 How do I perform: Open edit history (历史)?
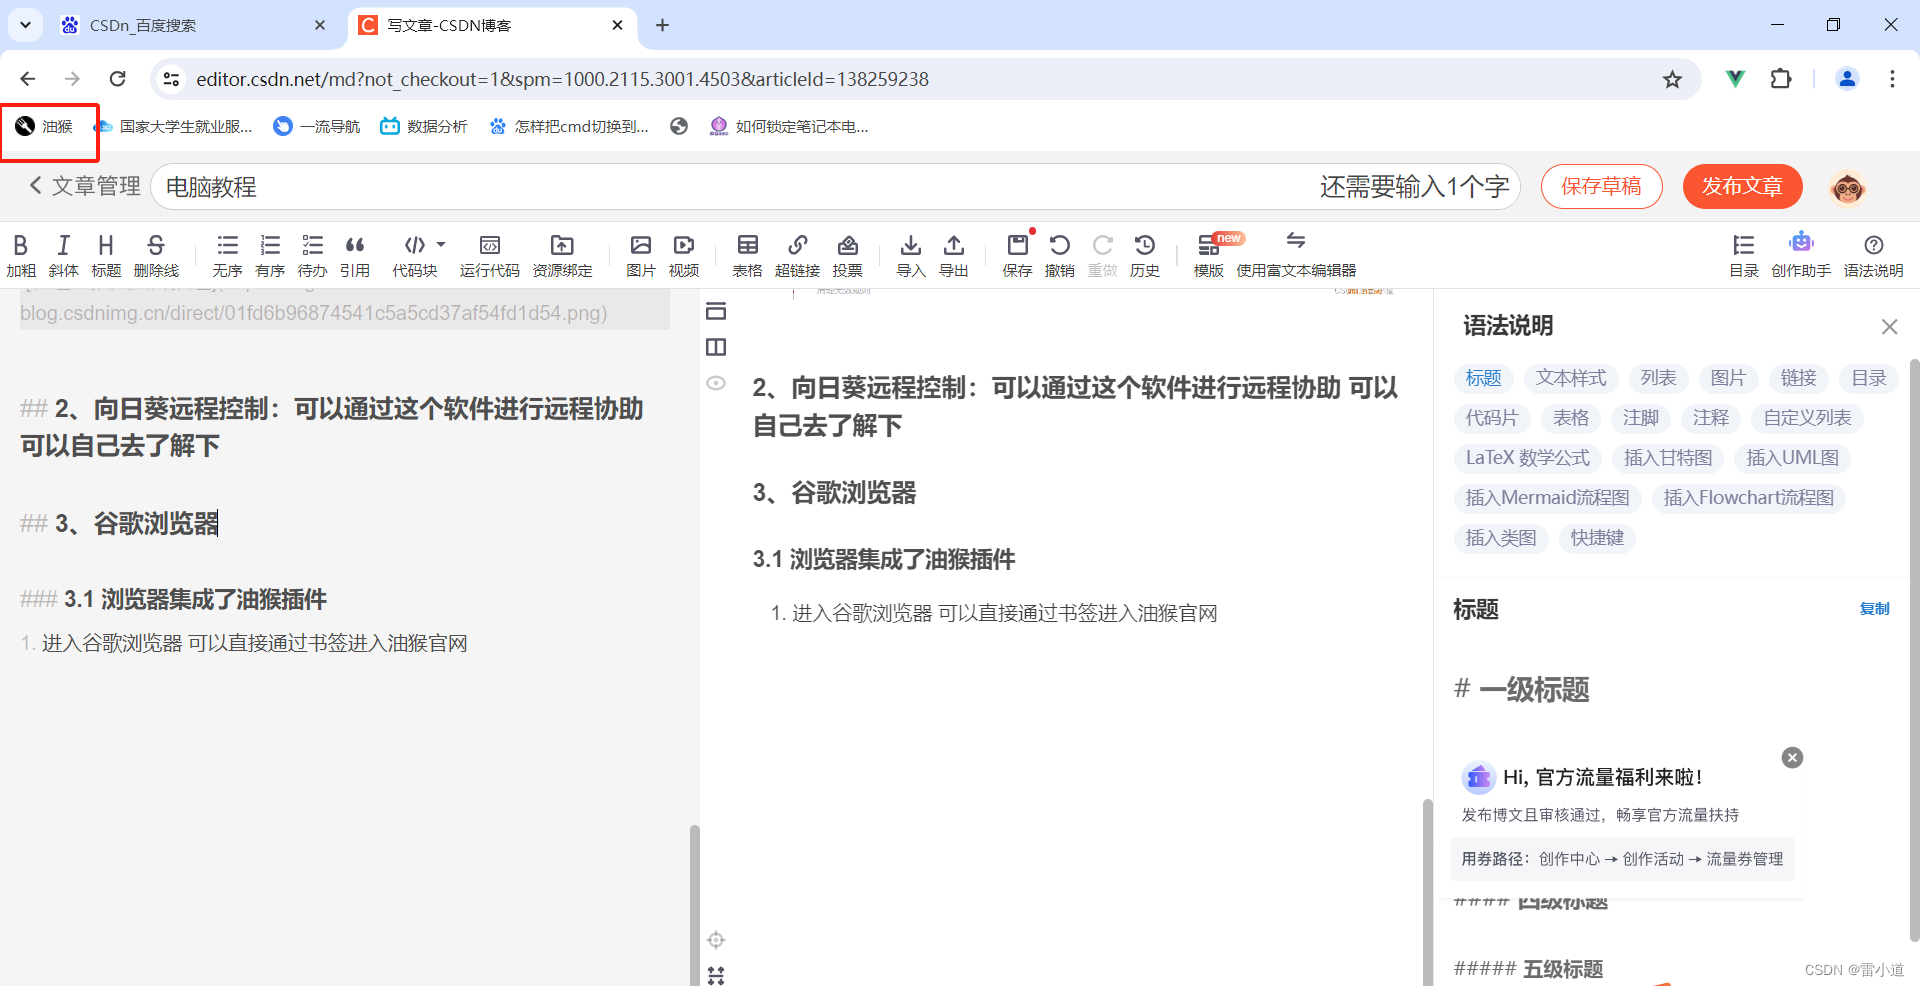click(1145, 256)
